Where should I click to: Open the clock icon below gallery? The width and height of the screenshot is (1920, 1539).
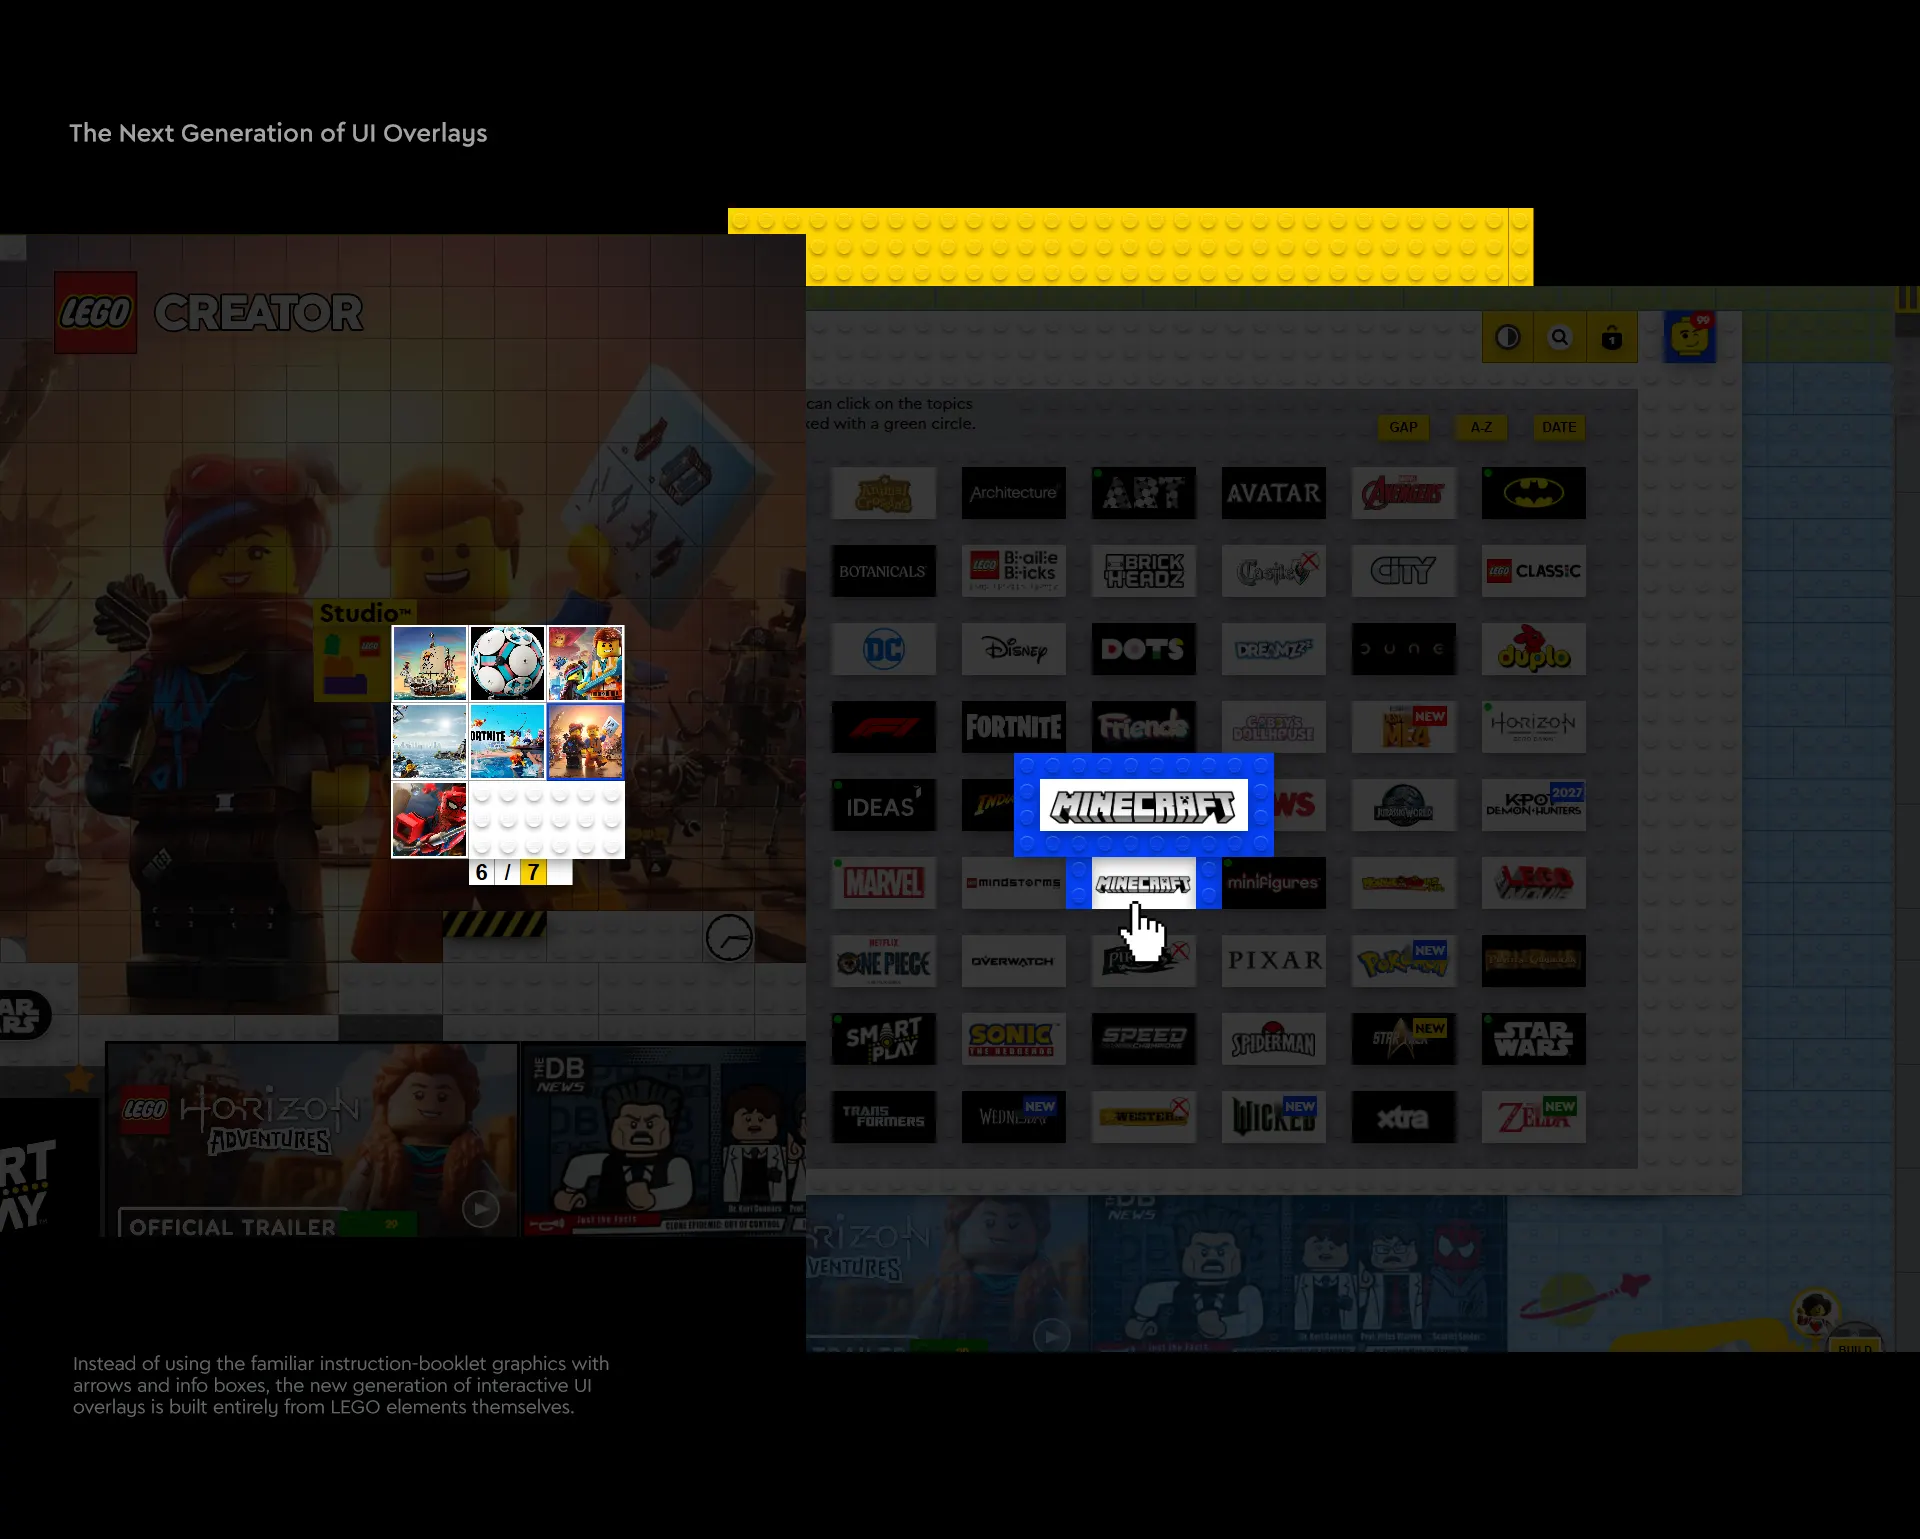point(729,938)
